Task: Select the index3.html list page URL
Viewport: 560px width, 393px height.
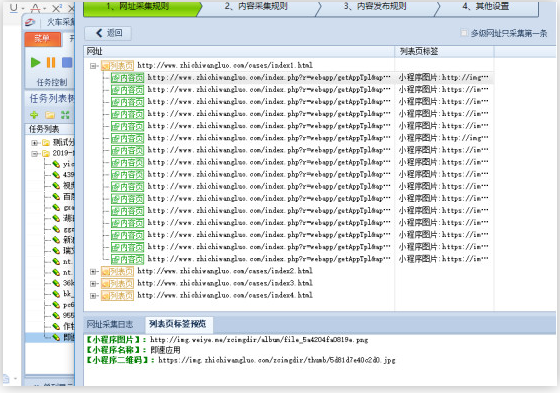Action: pyautogui.click(x=225, y=283)
